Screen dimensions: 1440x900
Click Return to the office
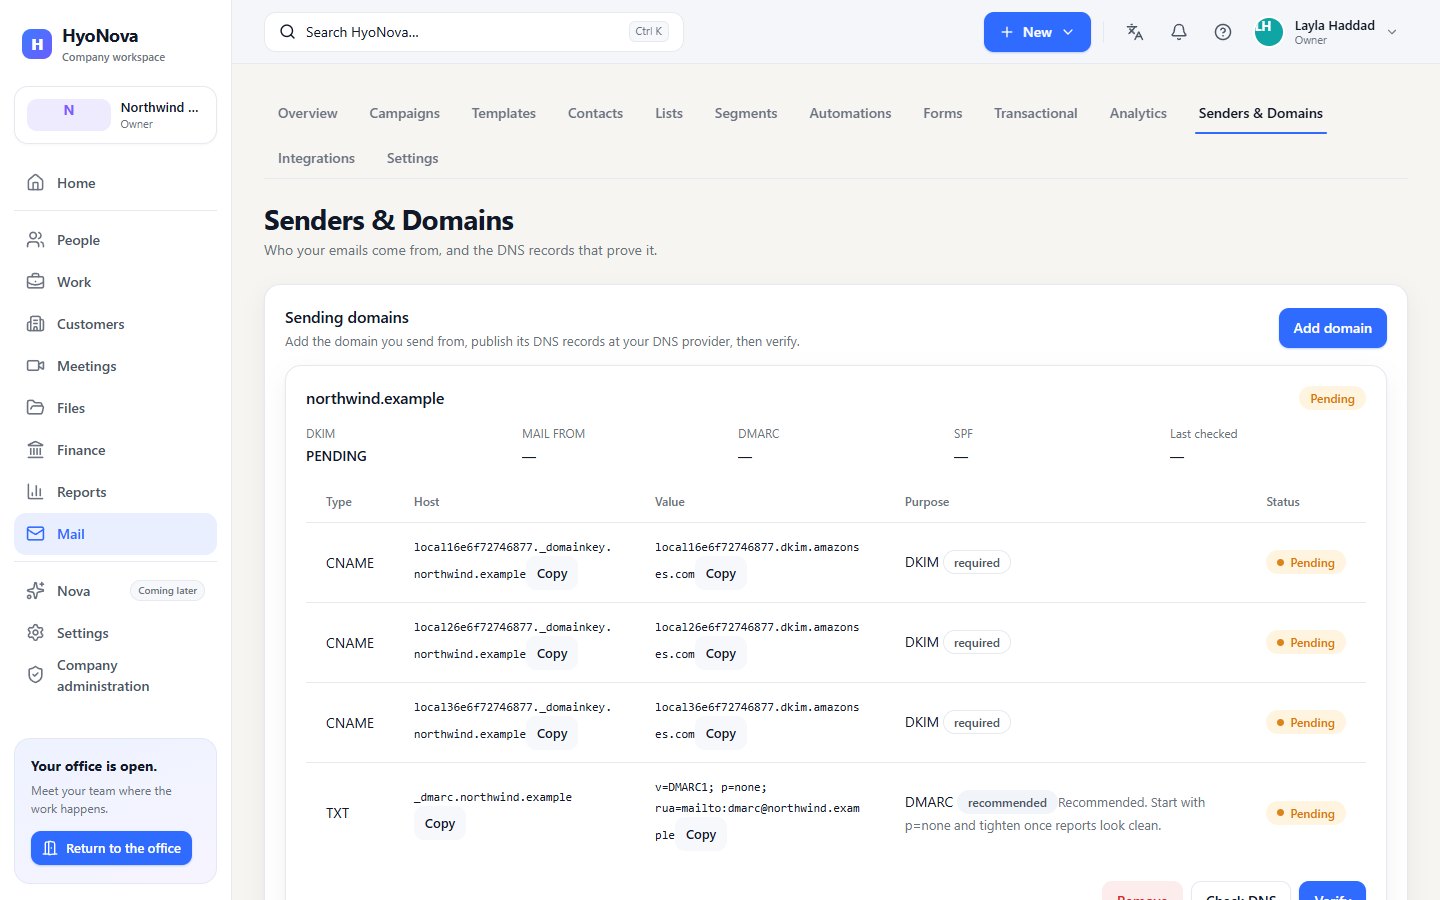tap(111, 848)
